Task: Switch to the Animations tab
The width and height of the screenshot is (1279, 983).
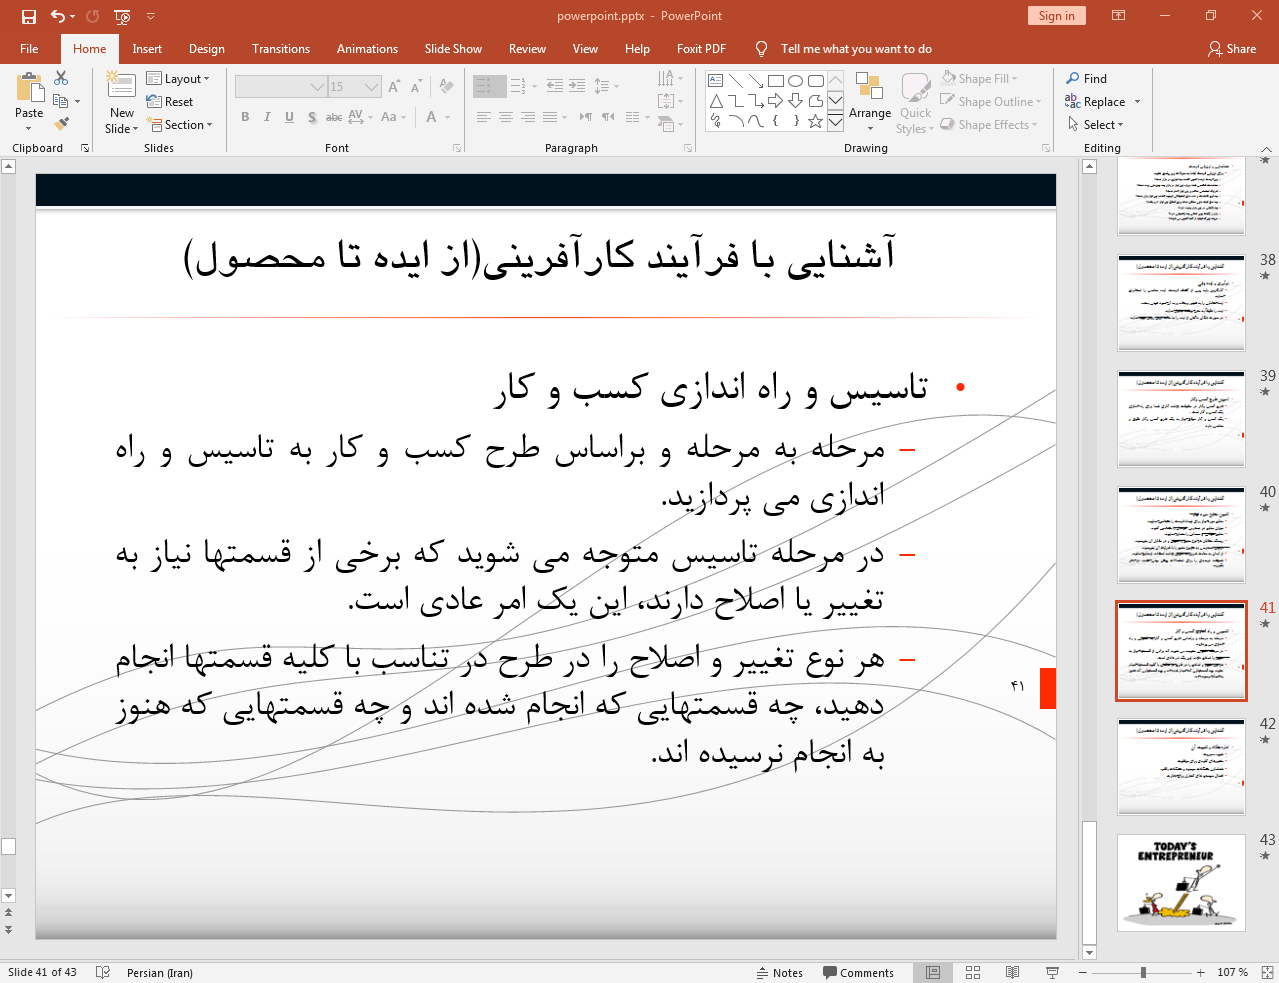Action: coord(367,49)
